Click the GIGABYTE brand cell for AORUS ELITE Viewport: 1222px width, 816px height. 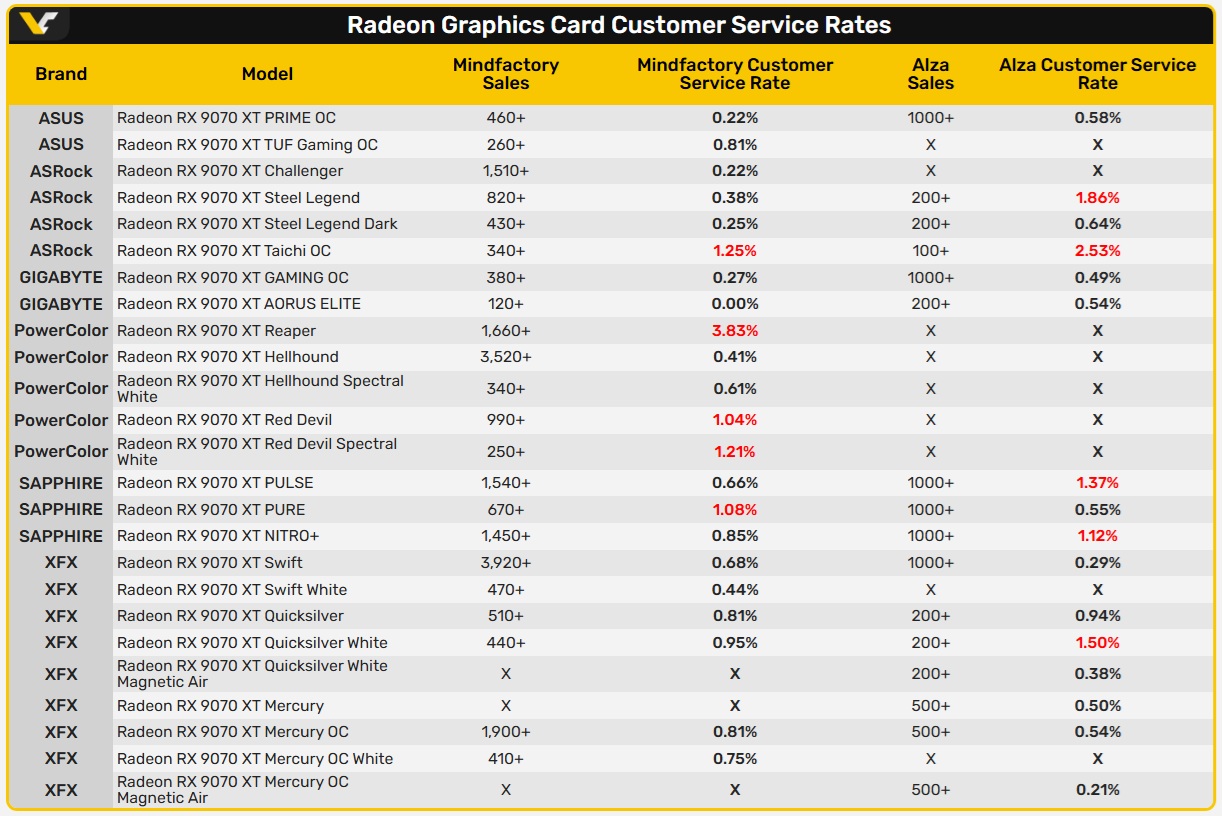pos(61,304)
